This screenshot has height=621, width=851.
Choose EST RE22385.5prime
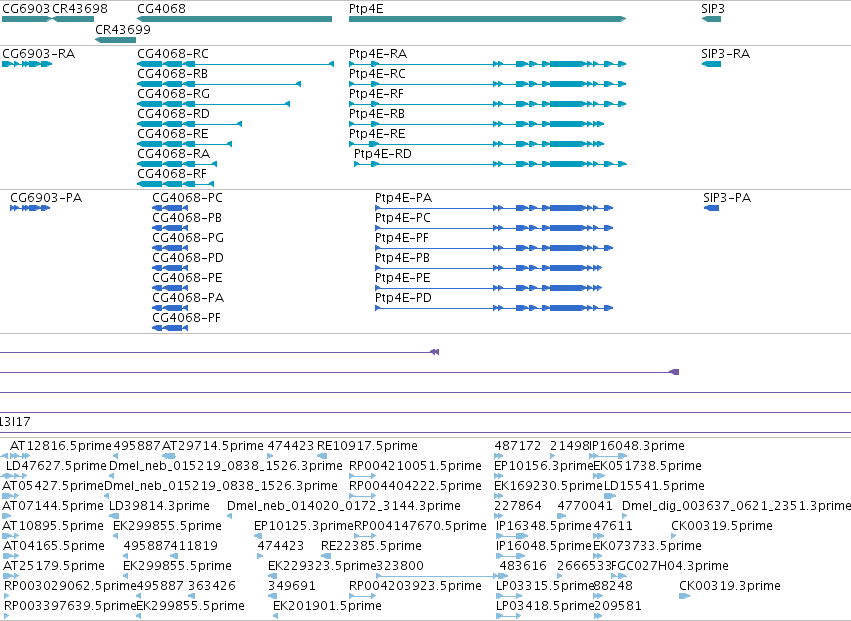pos(371,547)
